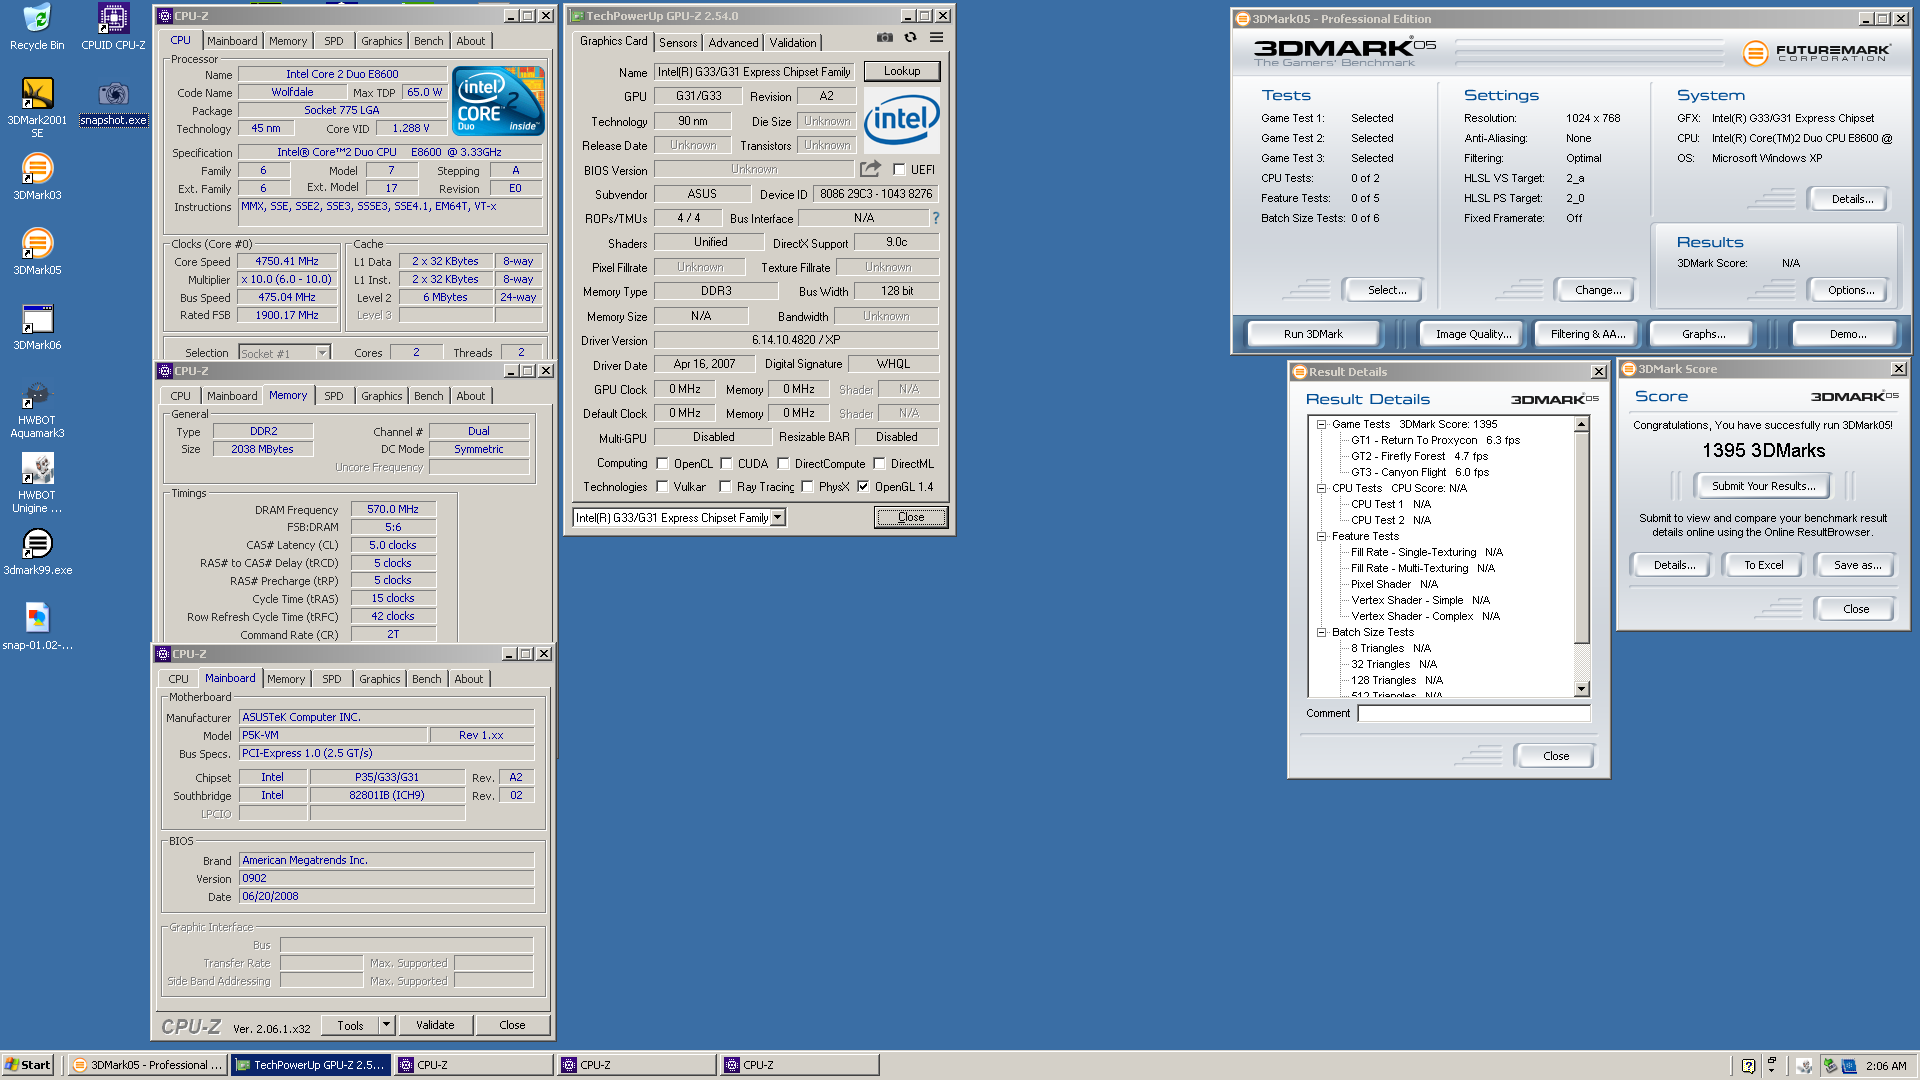This screenshot has width=1920, height=1080.
Task: Open the Recycle Bin desktop icon
Action: pos(37,27)
